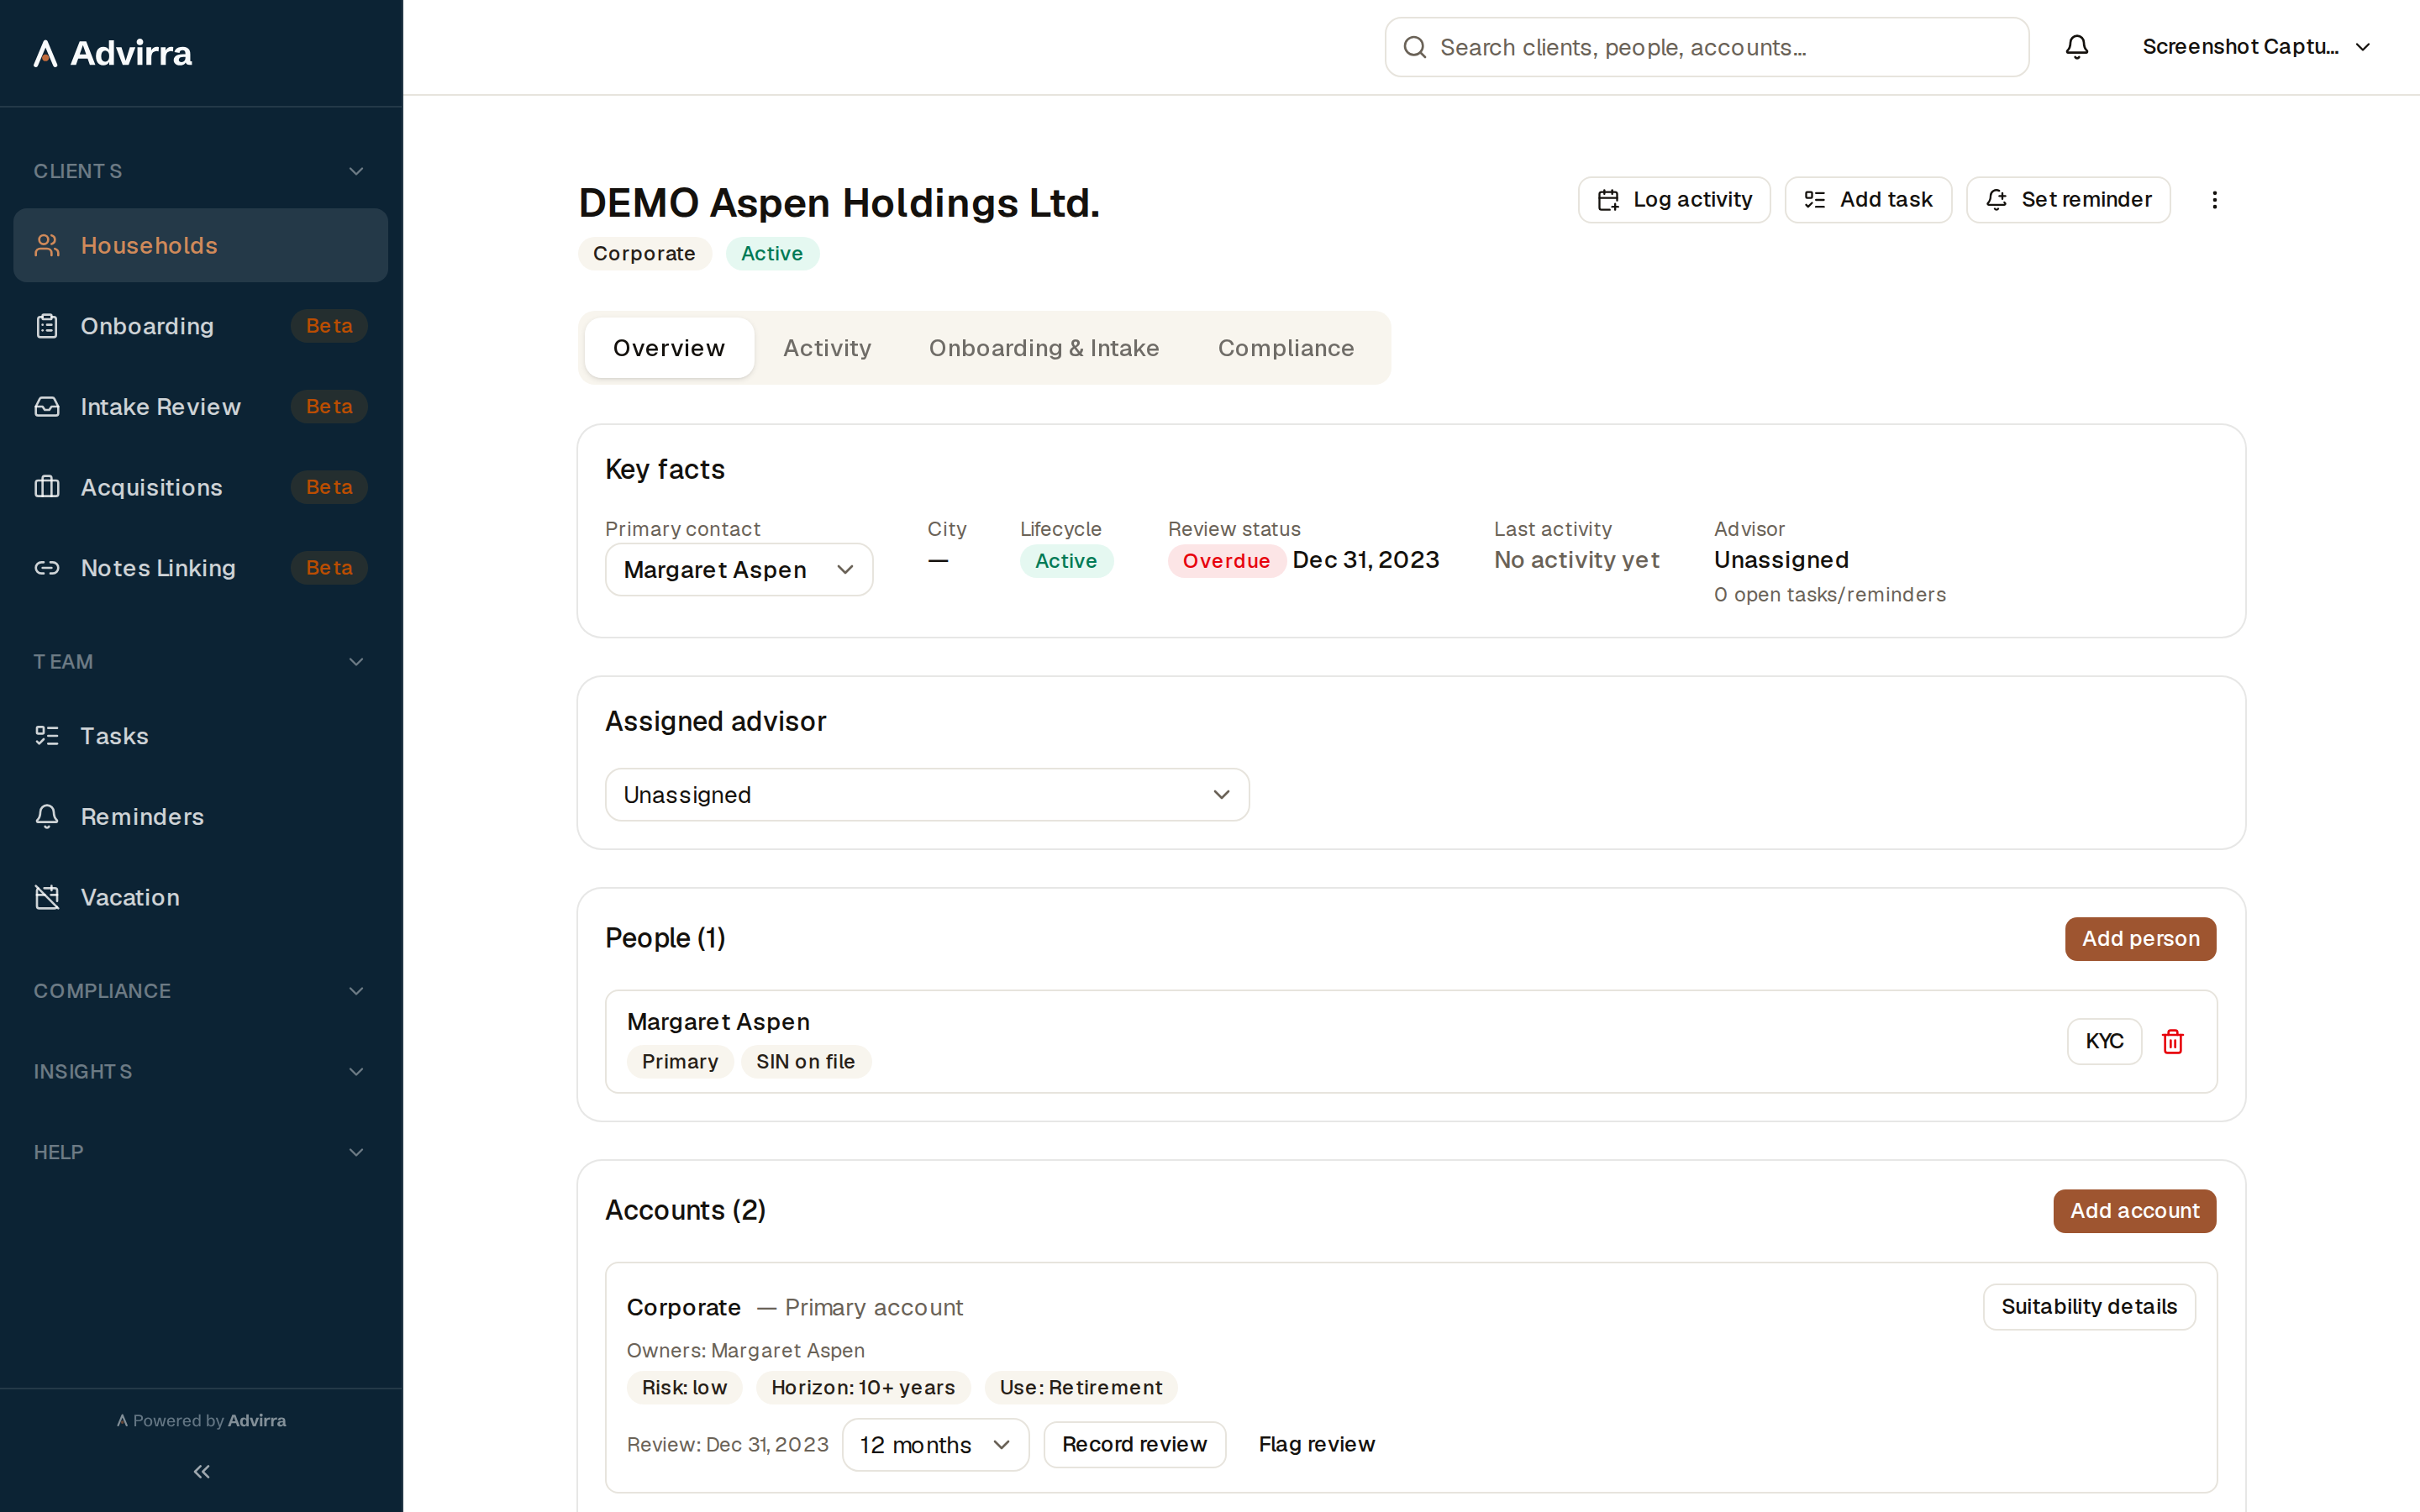Screen dimensions: 2420x1512
Task: Open the 12 months review interval dropdown
Action: tap(935, 1445)
